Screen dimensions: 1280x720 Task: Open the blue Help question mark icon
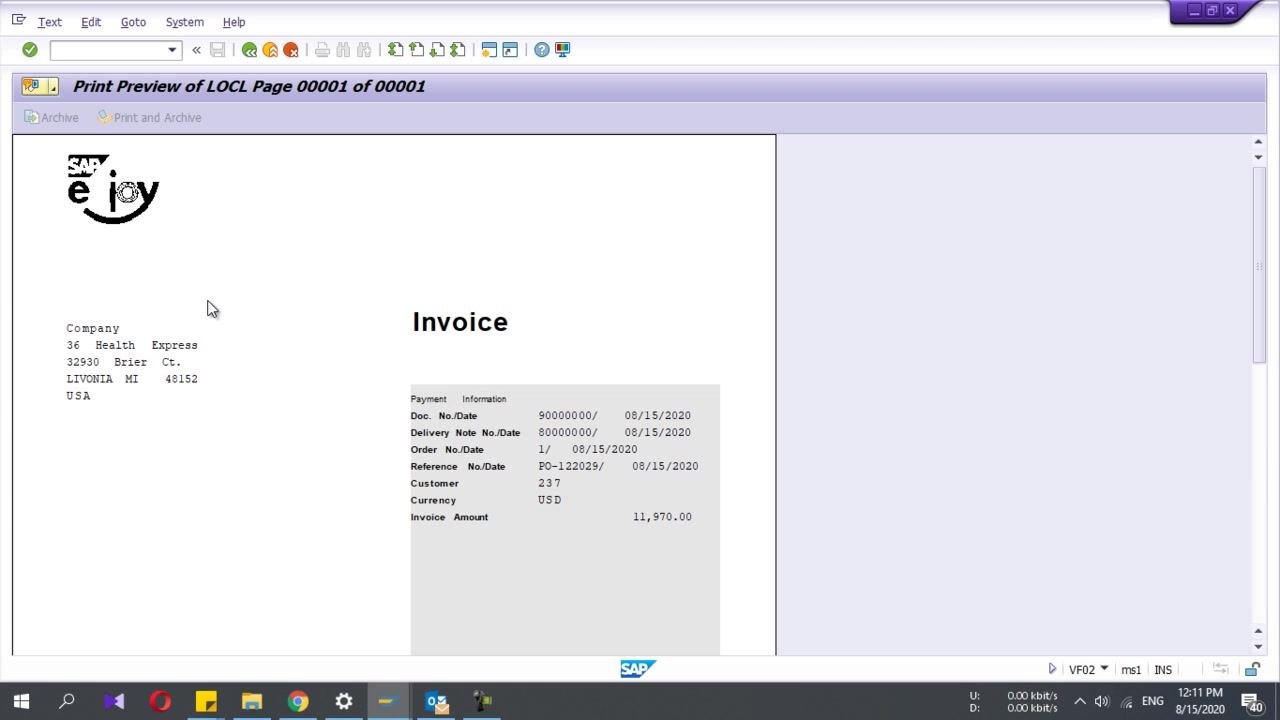[541, 50]
